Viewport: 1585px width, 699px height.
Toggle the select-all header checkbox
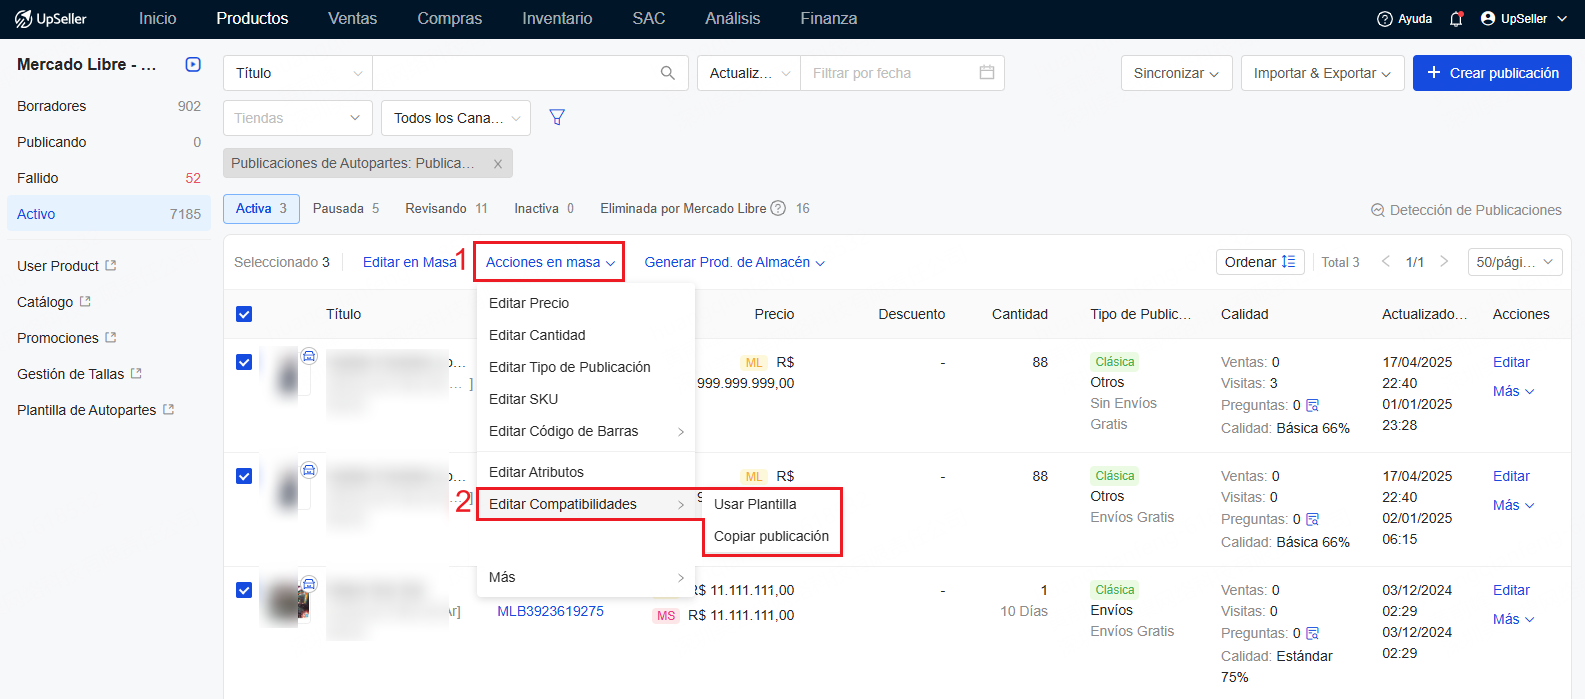pyautogui.click(x=244, y=314)
